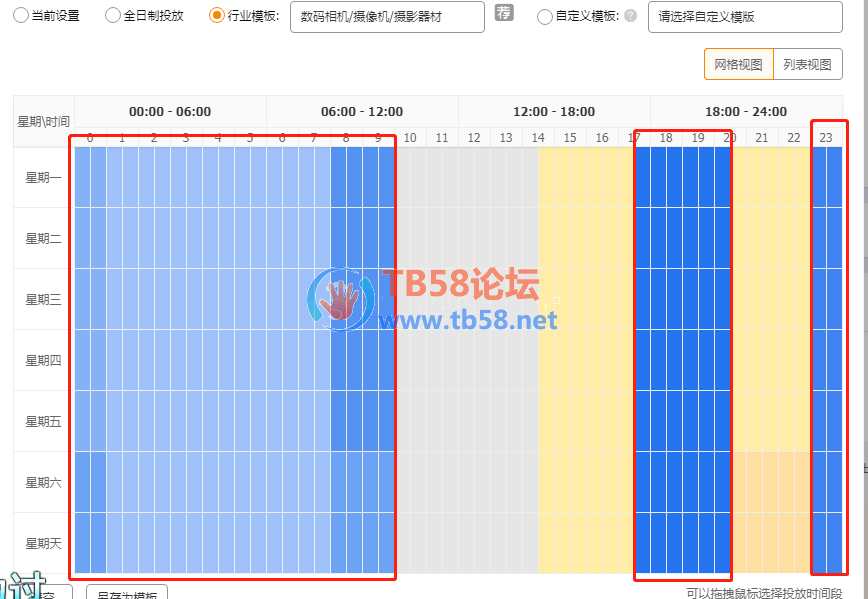This screenshot has width=868, height=599.
Task: Click the 星期六 row label
Action: coord(44,482)
